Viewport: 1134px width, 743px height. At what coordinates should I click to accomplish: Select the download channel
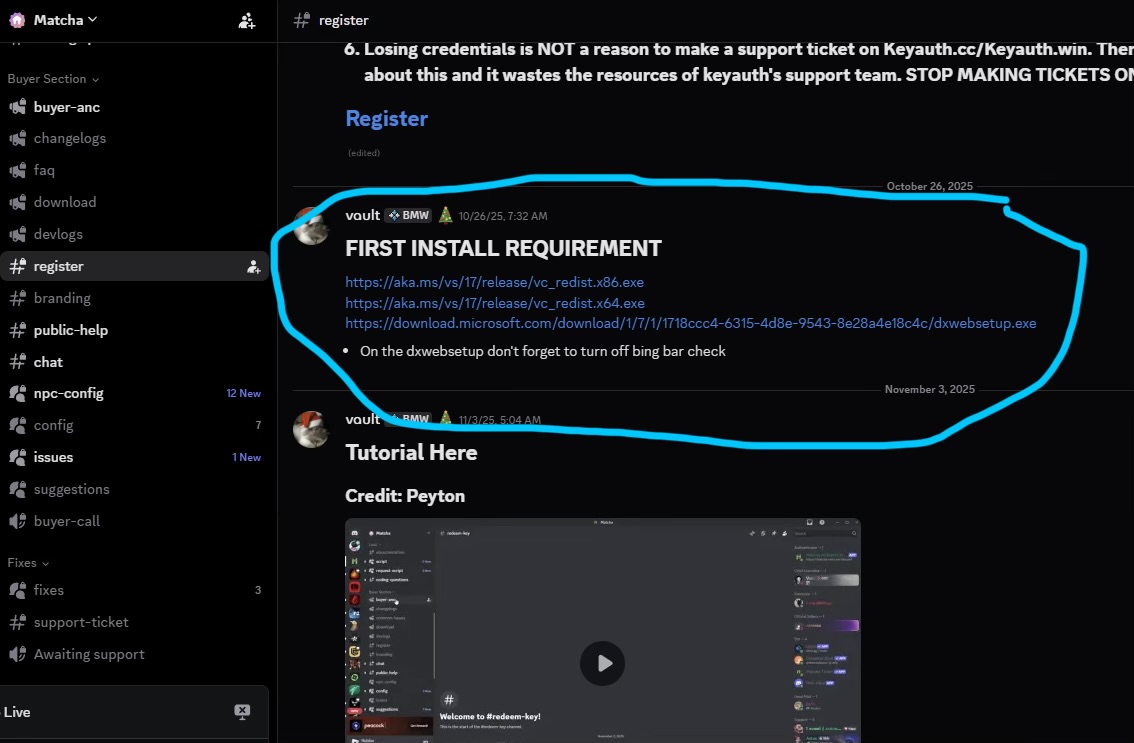coord(64,202)
